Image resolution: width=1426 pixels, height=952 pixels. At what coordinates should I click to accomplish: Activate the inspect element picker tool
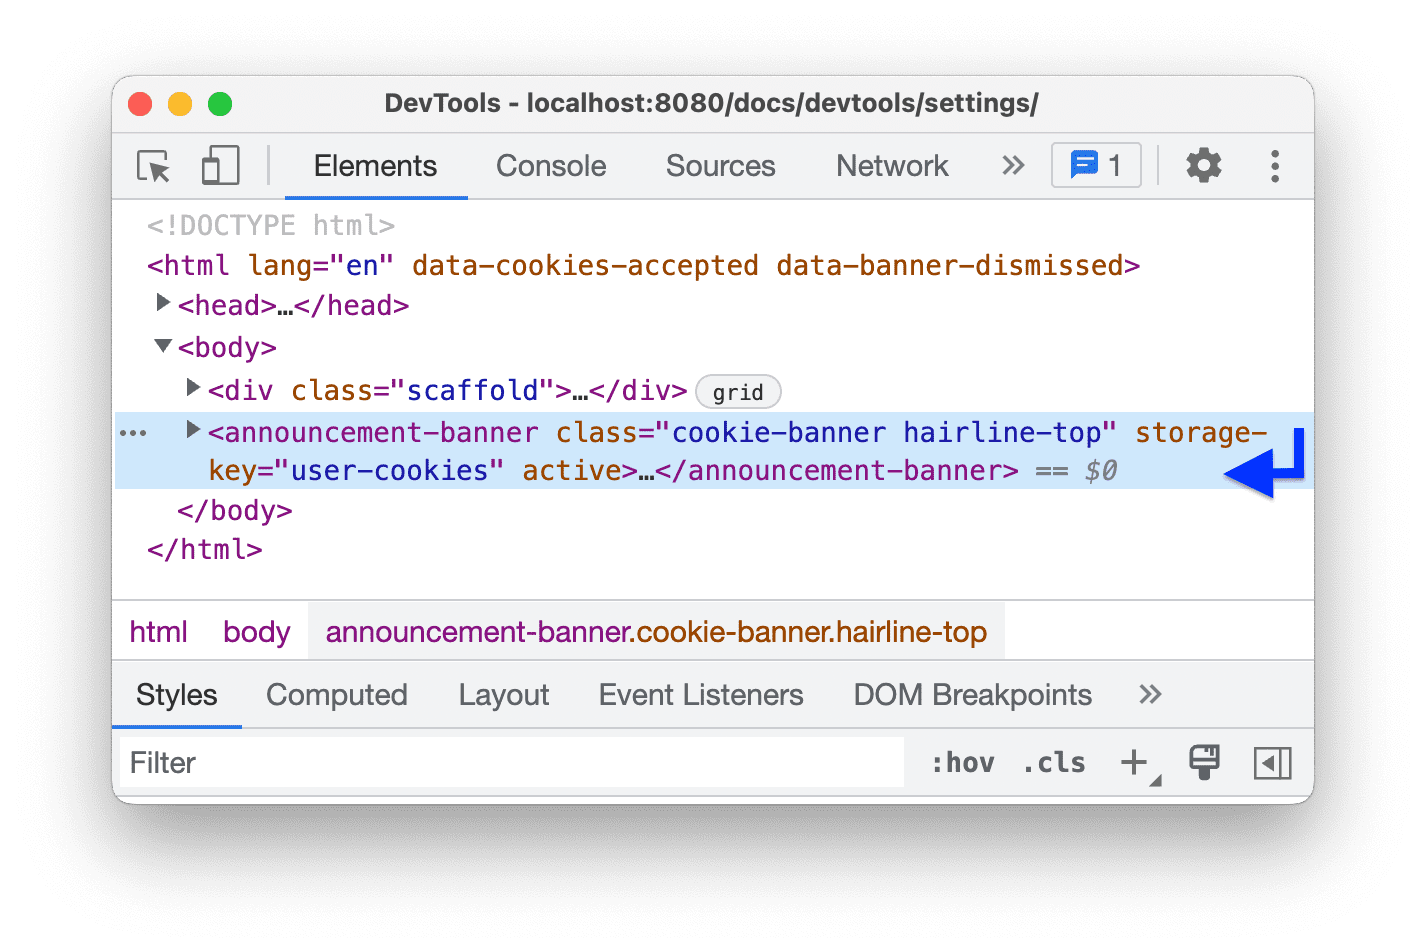[154, 166]
